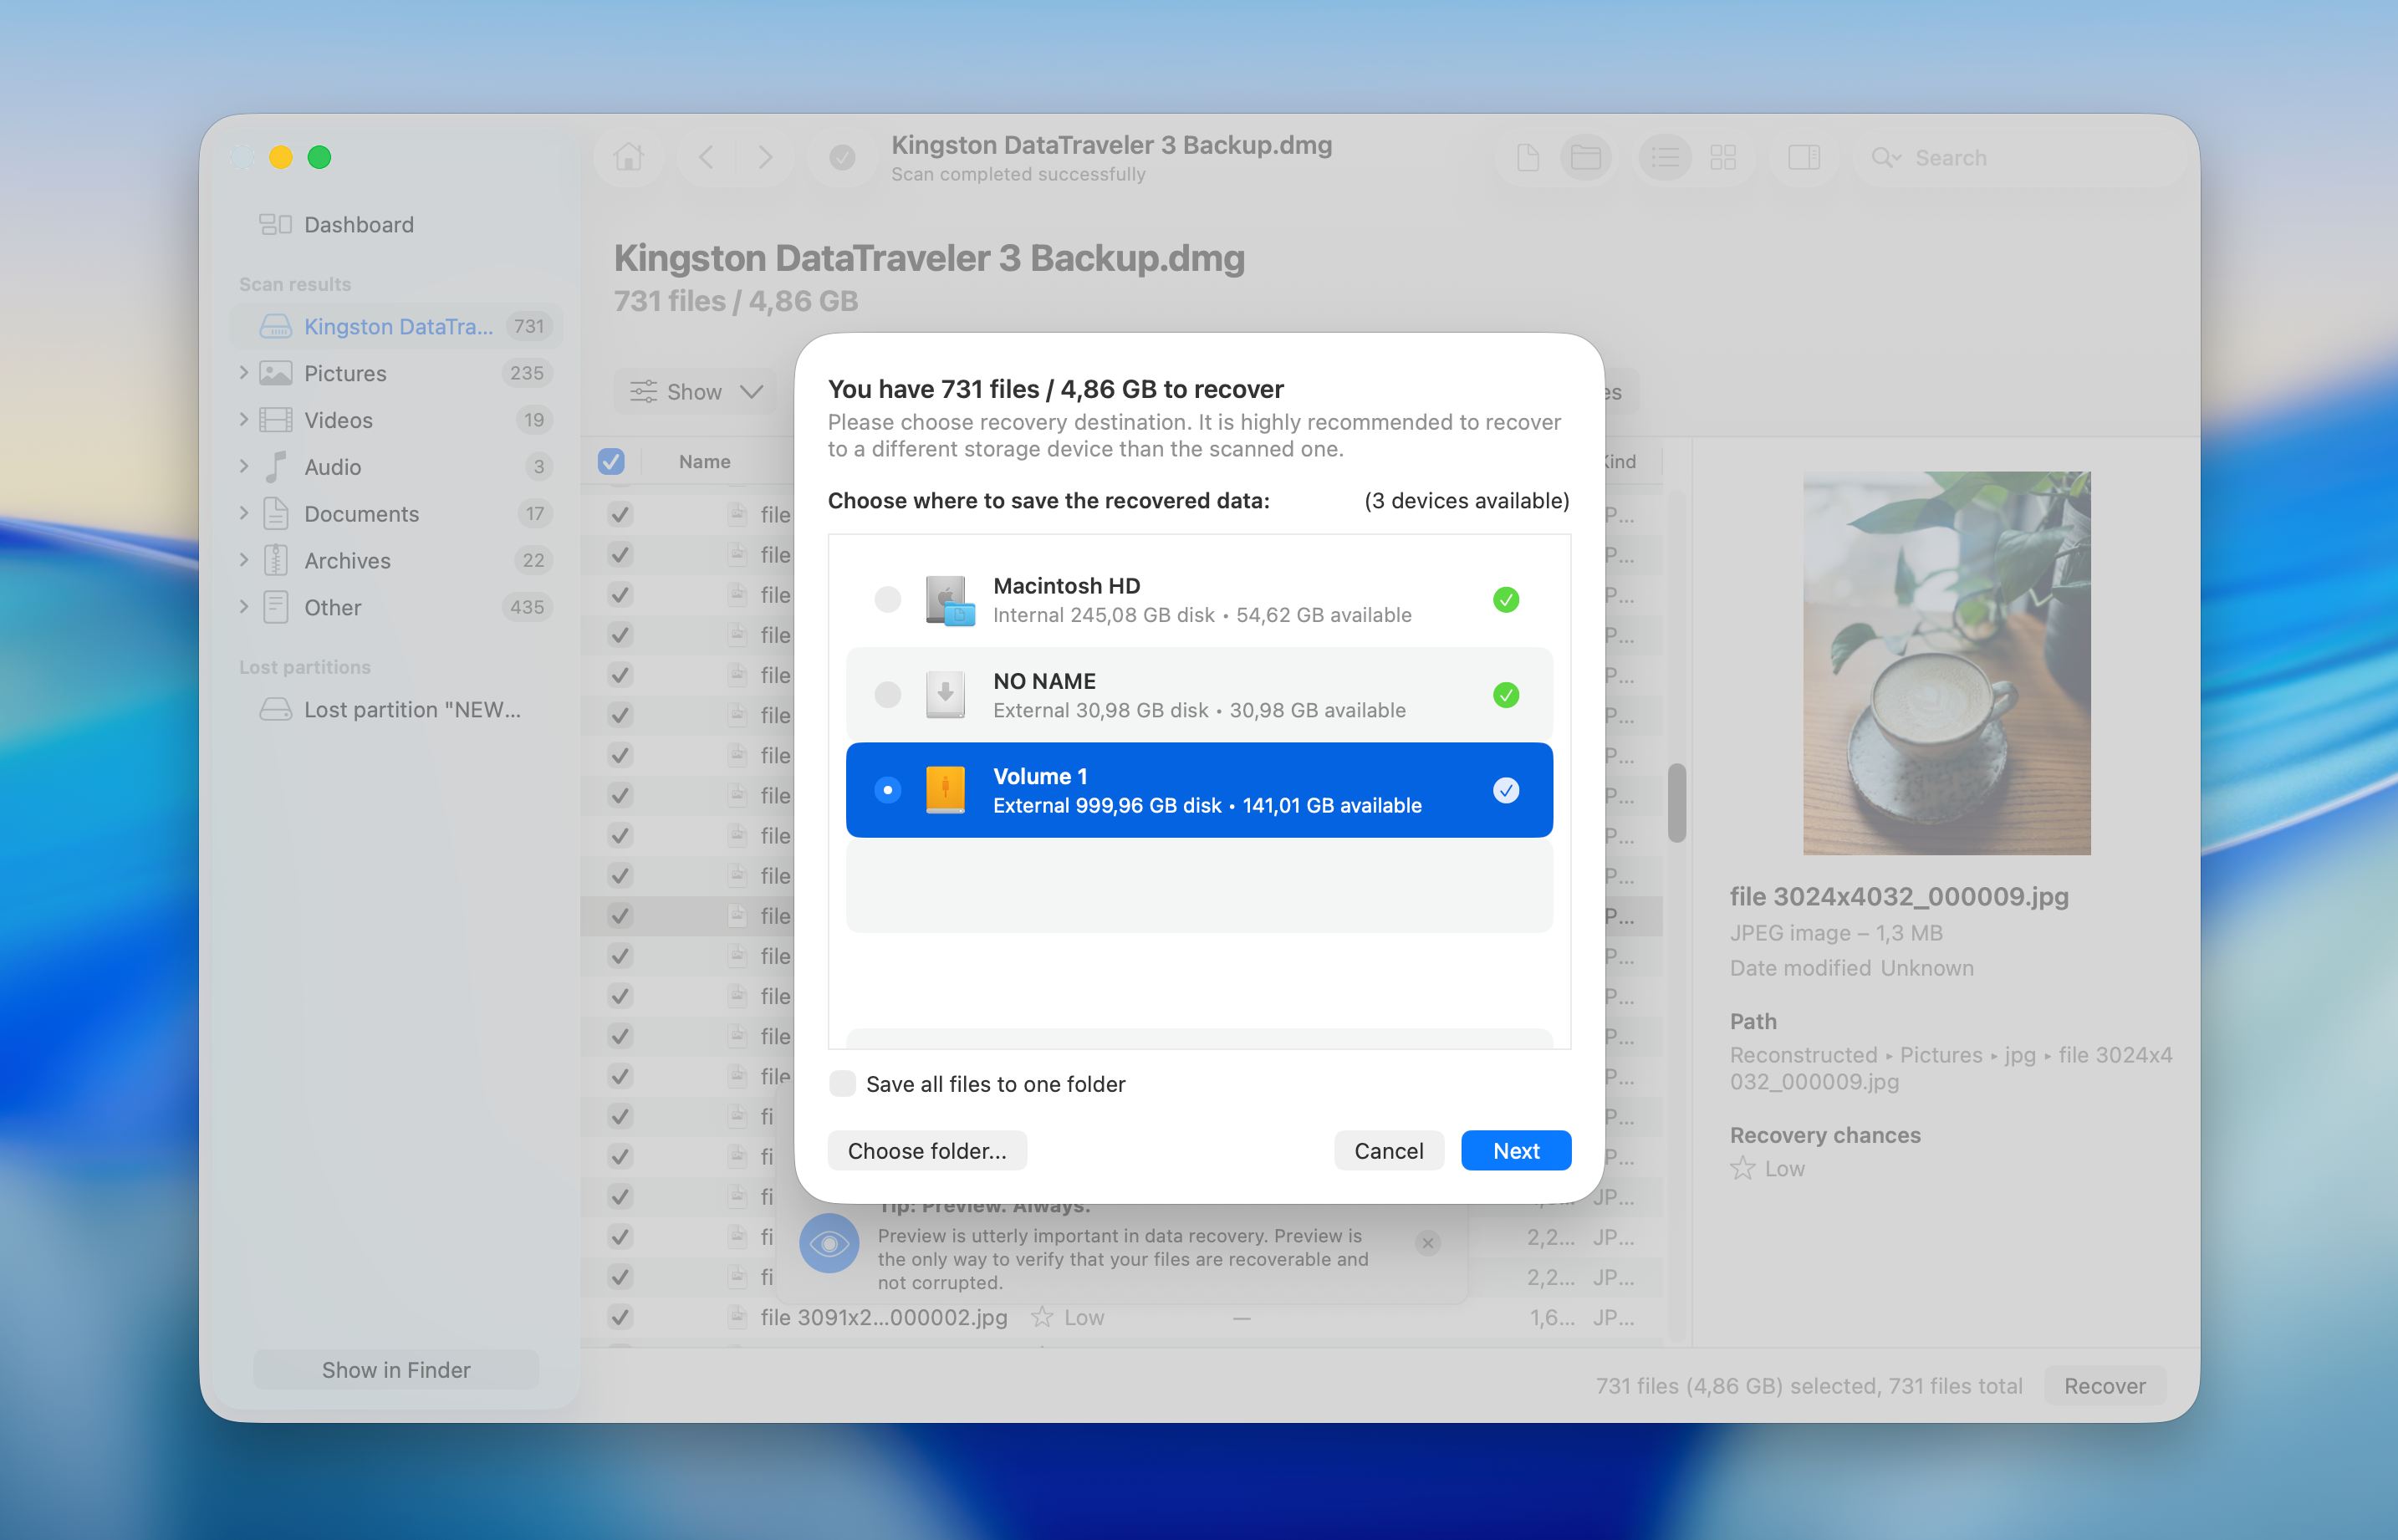Click the Home icon in toolbar
This screenshot has height=1540, width=2398.
click(628, 158)
